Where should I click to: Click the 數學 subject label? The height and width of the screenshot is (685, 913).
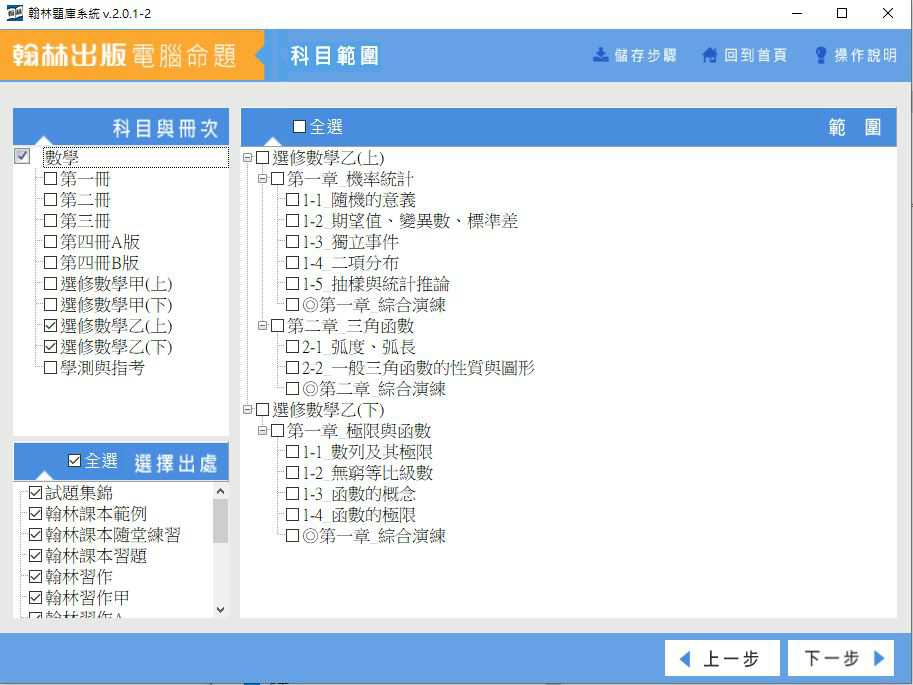tap(62, 157)
